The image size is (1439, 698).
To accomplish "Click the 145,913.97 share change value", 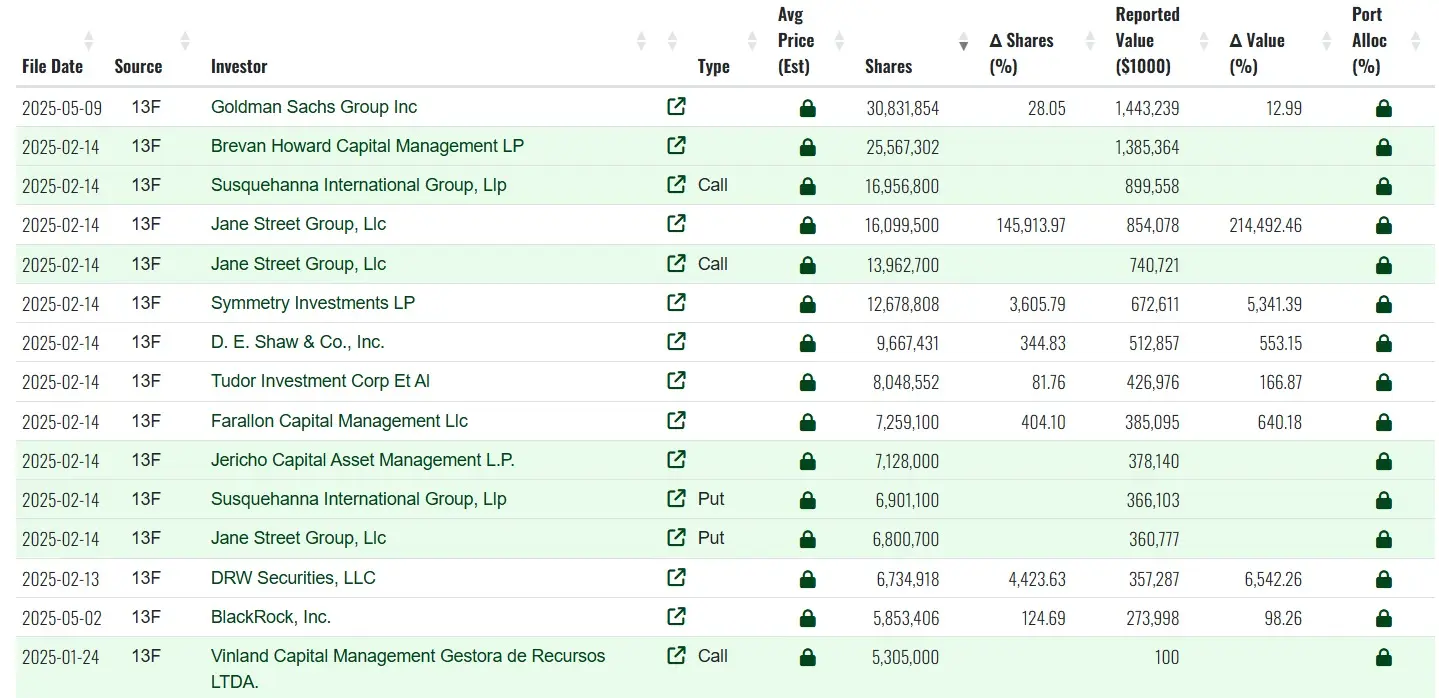I will [1027, 225].
